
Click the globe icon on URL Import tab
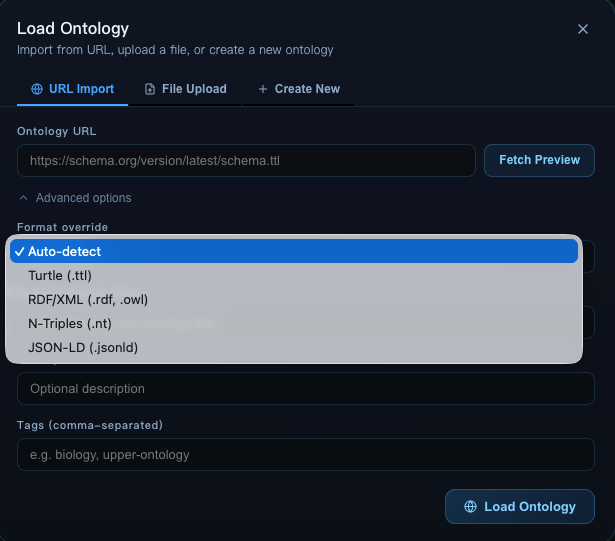point(37,89)
